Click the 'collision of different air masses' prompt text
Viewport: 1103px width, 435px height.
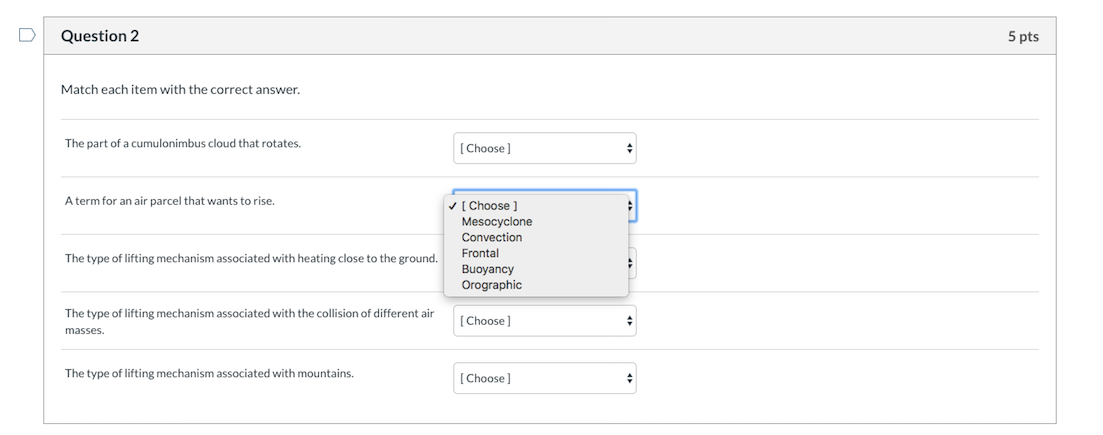coord(250,322)
